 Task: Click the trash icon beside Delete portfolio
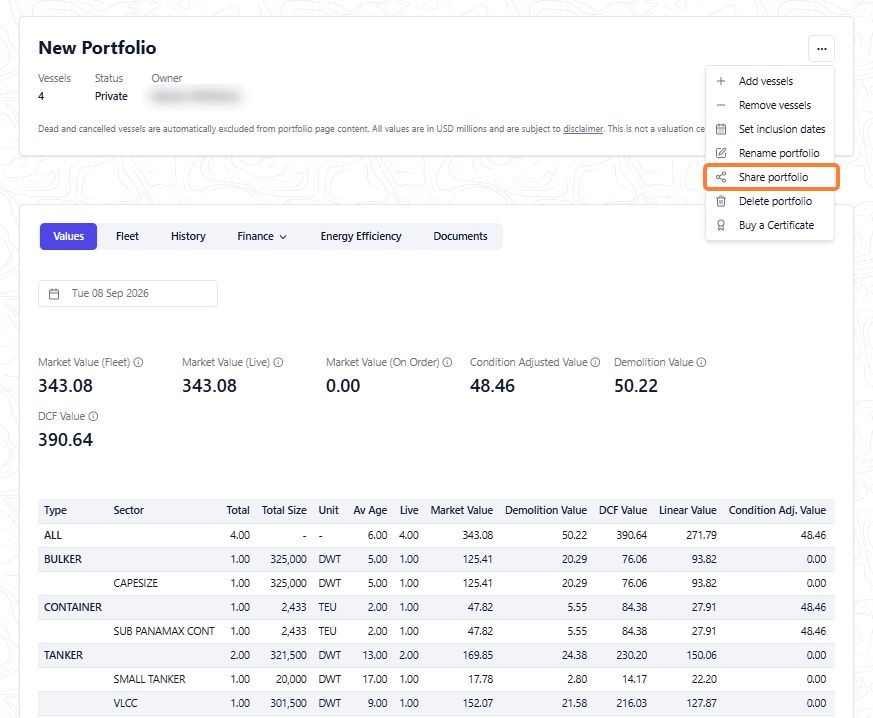tap(721, 201)
